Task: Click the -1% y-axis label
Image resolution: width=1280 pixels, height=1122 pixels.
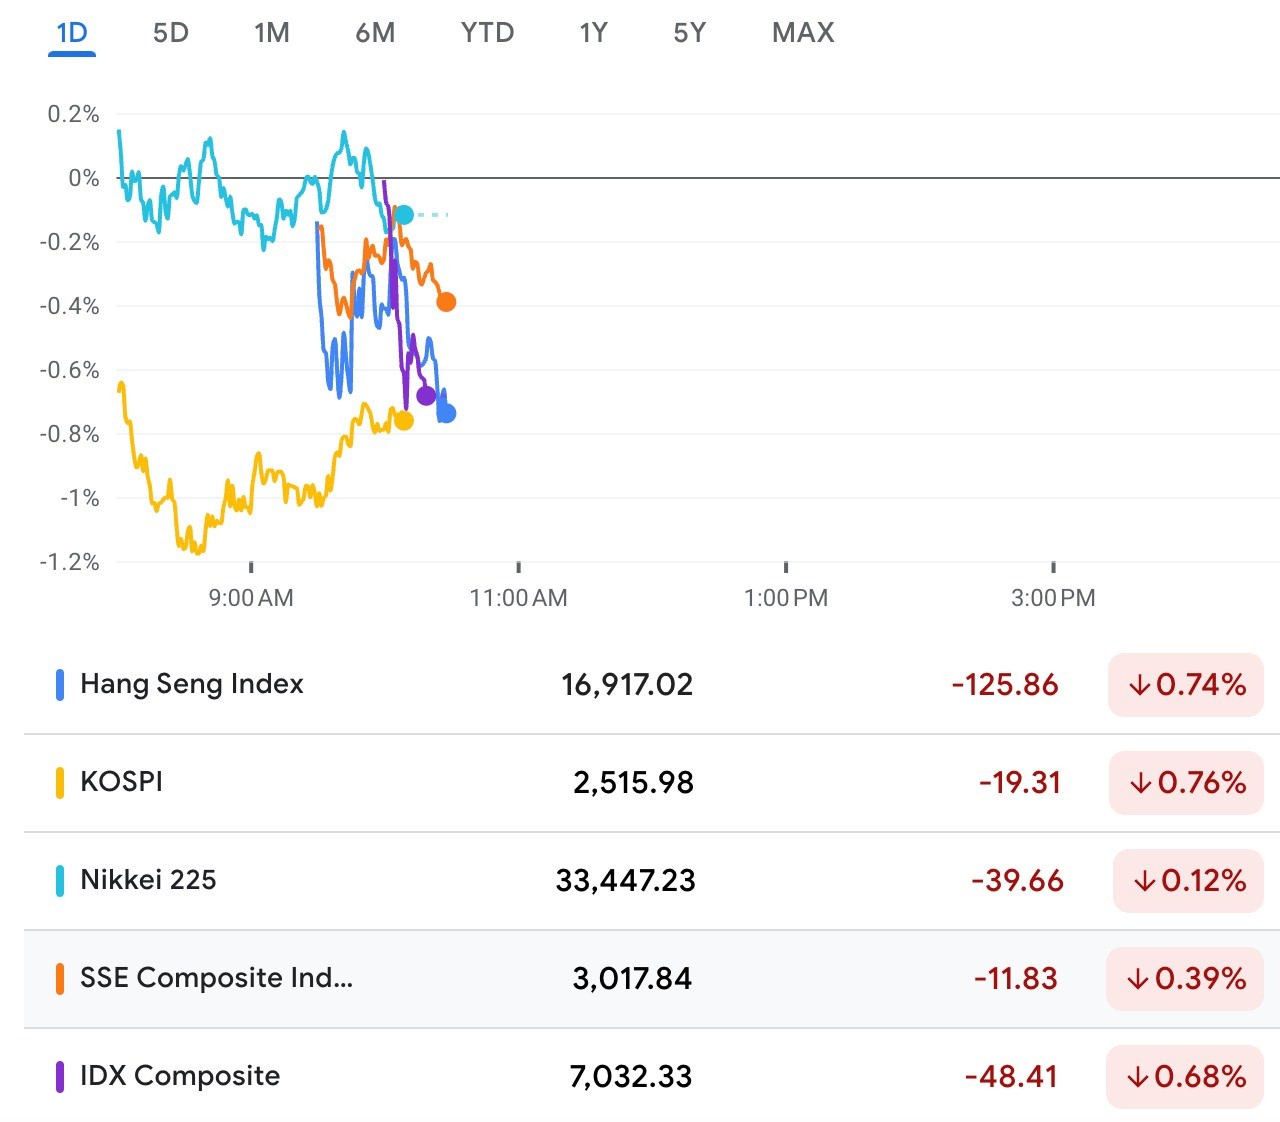Action: click(80, 498)
